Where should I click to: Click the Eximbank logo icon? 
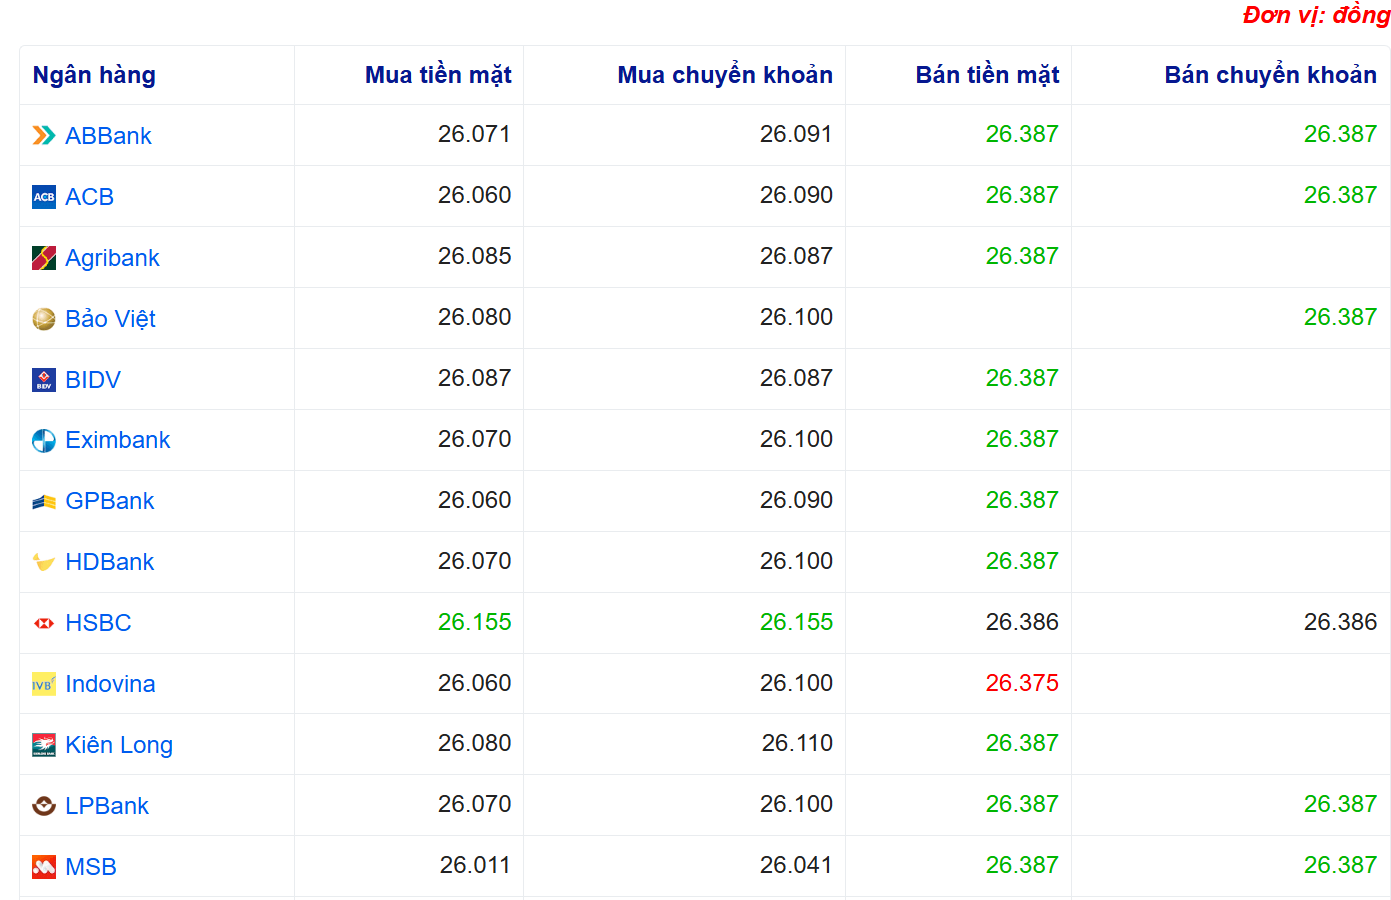coord(43,441)
